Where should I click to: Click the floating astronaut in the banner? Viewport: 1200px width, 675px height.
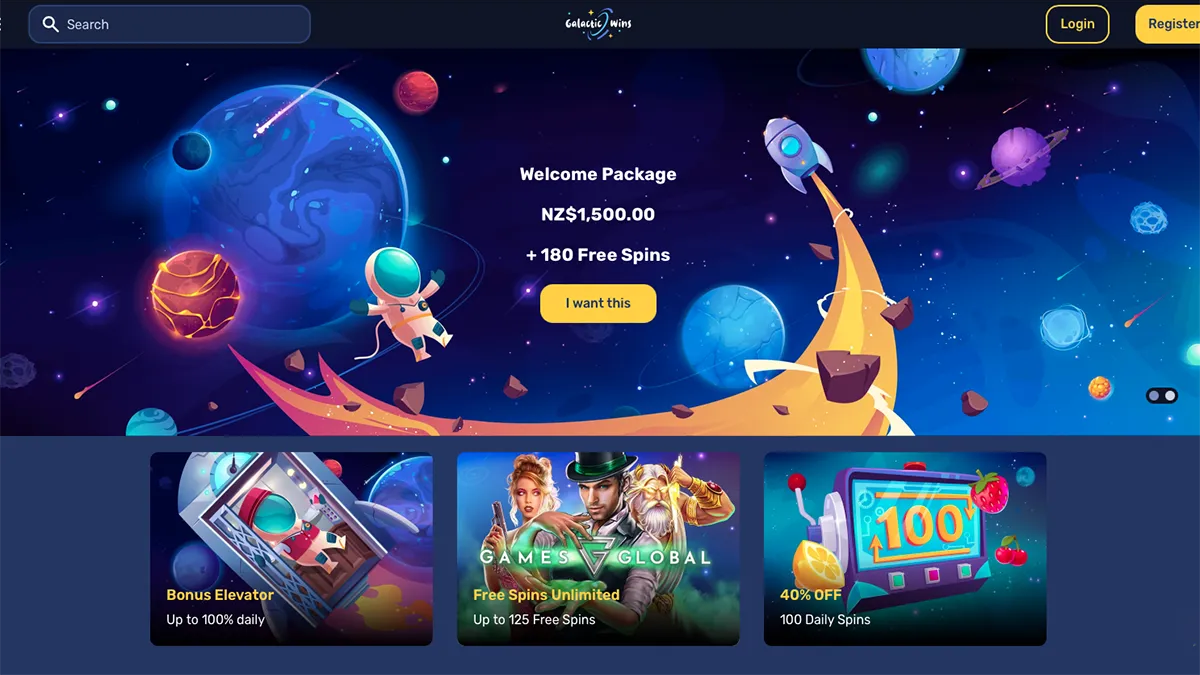point(400,303)
